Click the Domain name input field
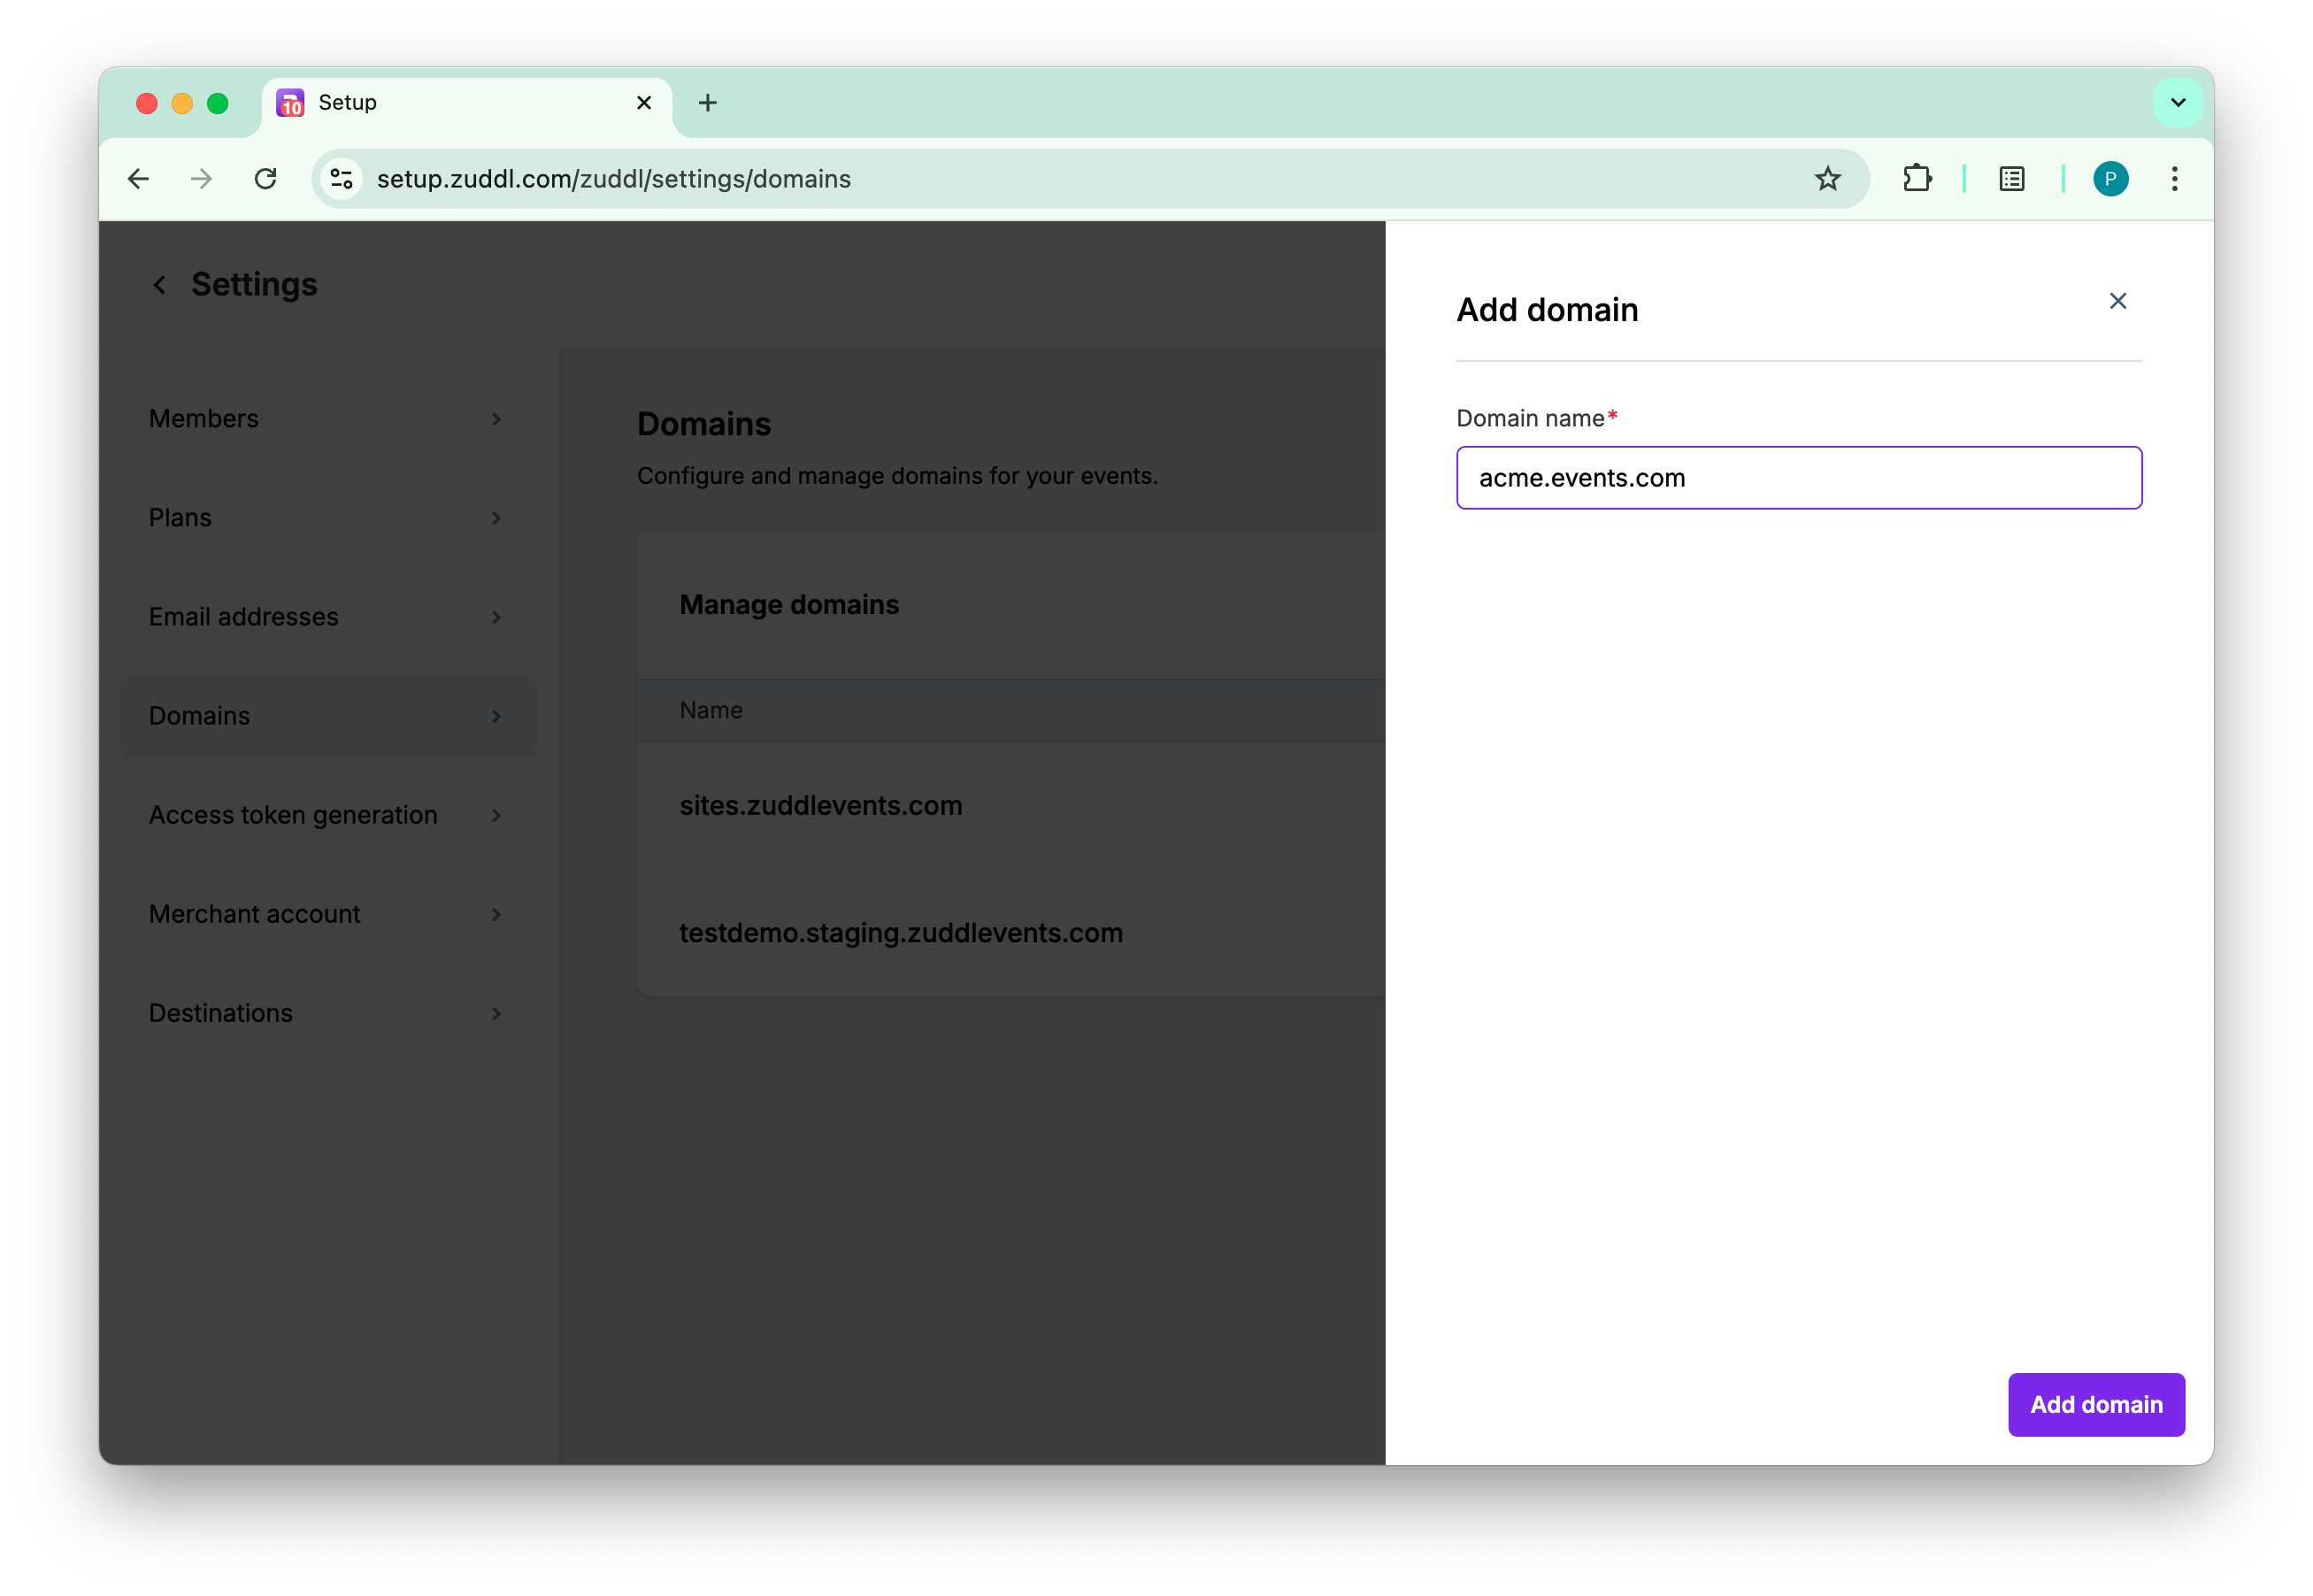The height and width of the screenshot is (1596, 2313). tap(1798, 478)
